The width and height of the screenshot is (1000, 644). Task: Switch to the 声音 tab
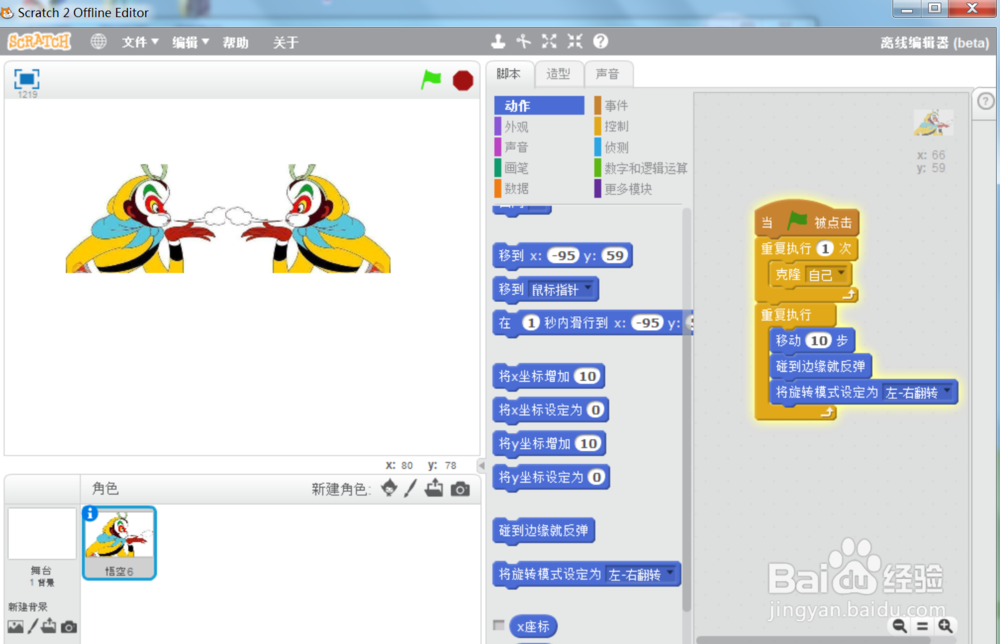click(608, 74)
